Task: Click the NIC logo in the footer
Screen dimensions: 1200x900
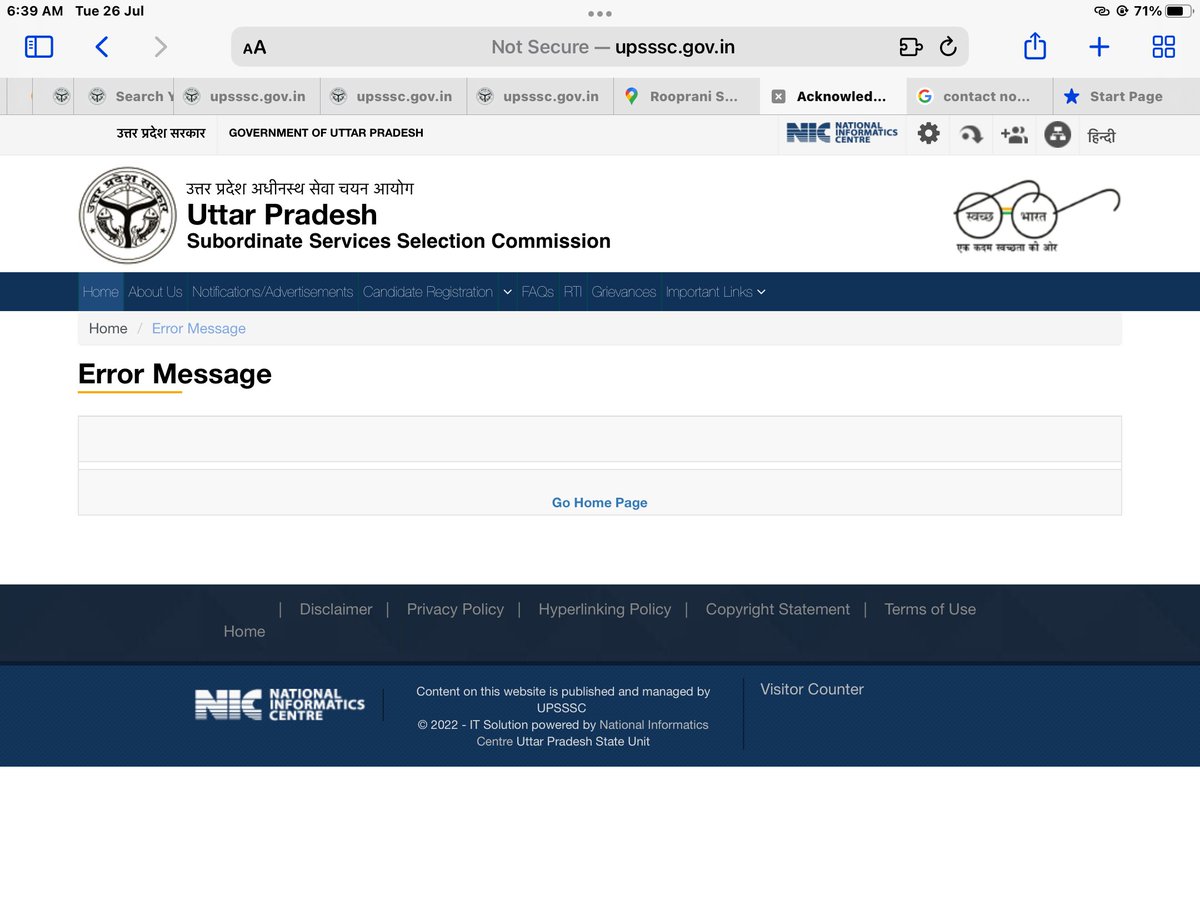Action: point(280,704)
